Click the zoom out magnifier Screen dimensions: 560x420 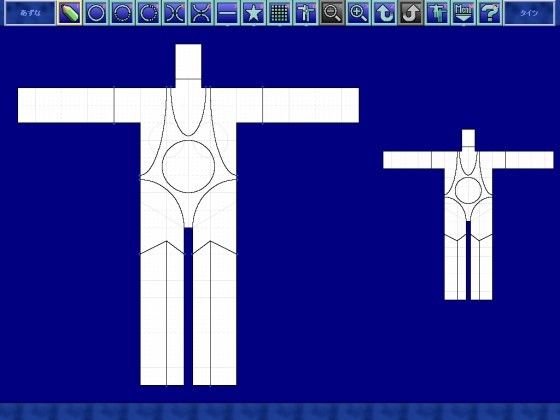[332, 13]
